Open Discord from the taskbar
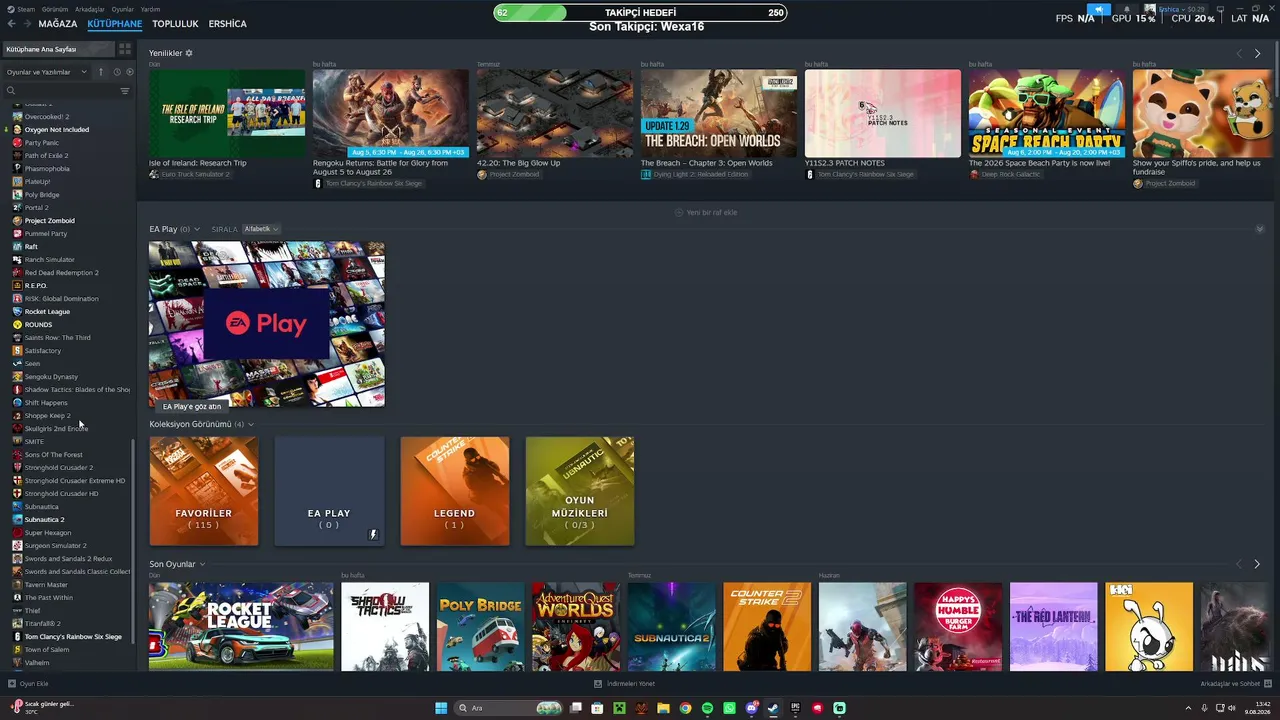This screenshot has width=1280, height=720. pyautogui.click(x=751, y=708)
